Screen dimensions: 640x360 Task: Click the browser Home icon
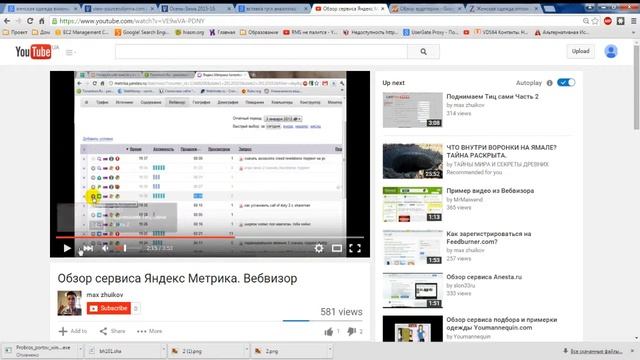[x=41, y=21]
